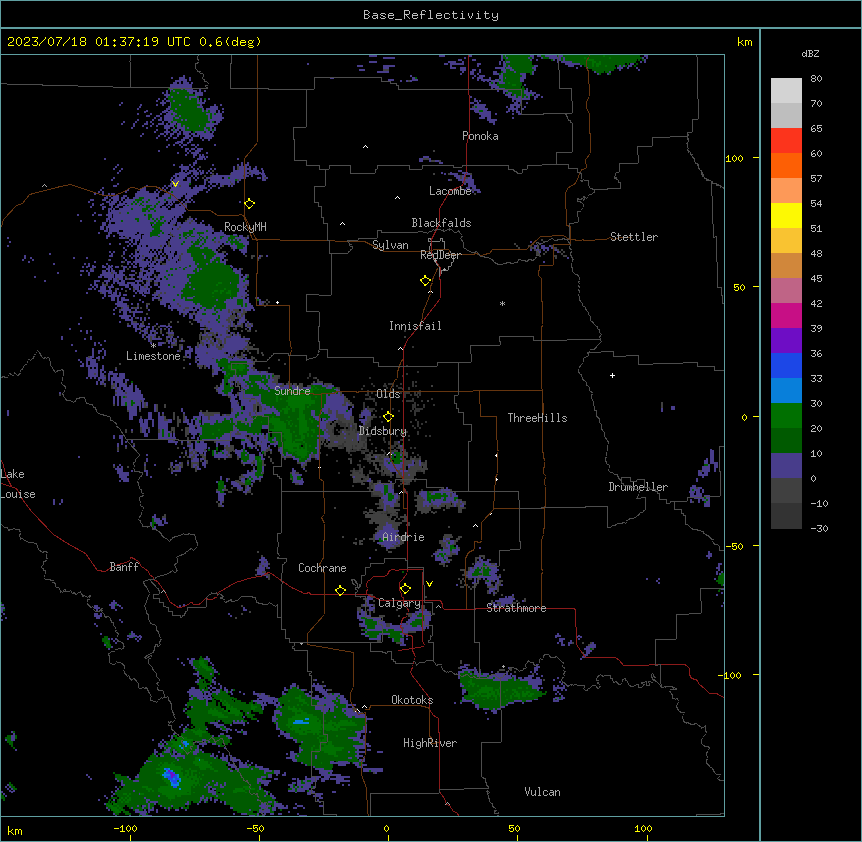
Task: Click the Sundre label
Action: pyautogui.click(x=292, y=391)
